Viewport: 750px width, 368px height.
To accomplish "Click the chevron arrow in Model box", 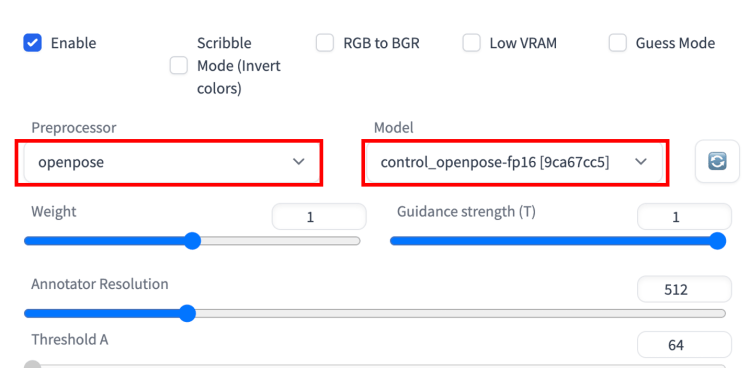I will tap(640, 162).
